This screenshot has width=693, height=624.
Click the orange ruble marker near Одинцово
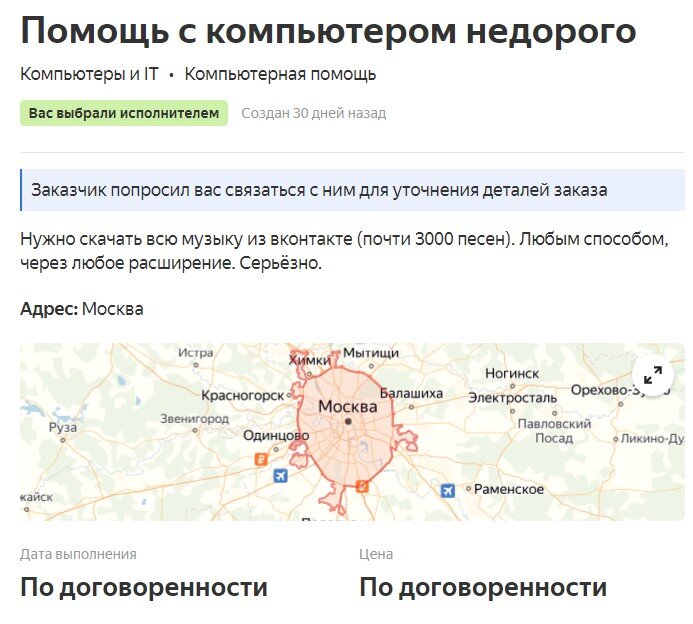tap(261, 459)
